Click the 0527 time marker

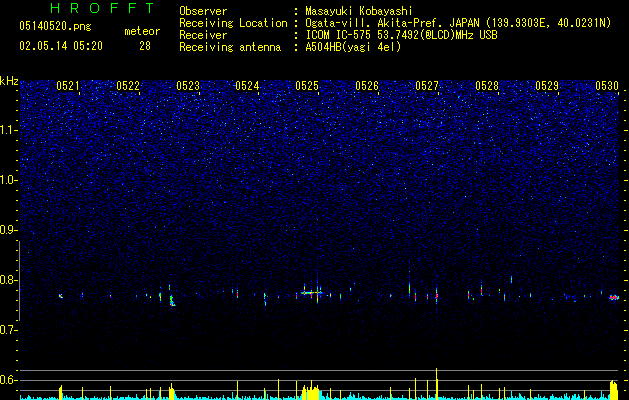[x=427, y=86]
